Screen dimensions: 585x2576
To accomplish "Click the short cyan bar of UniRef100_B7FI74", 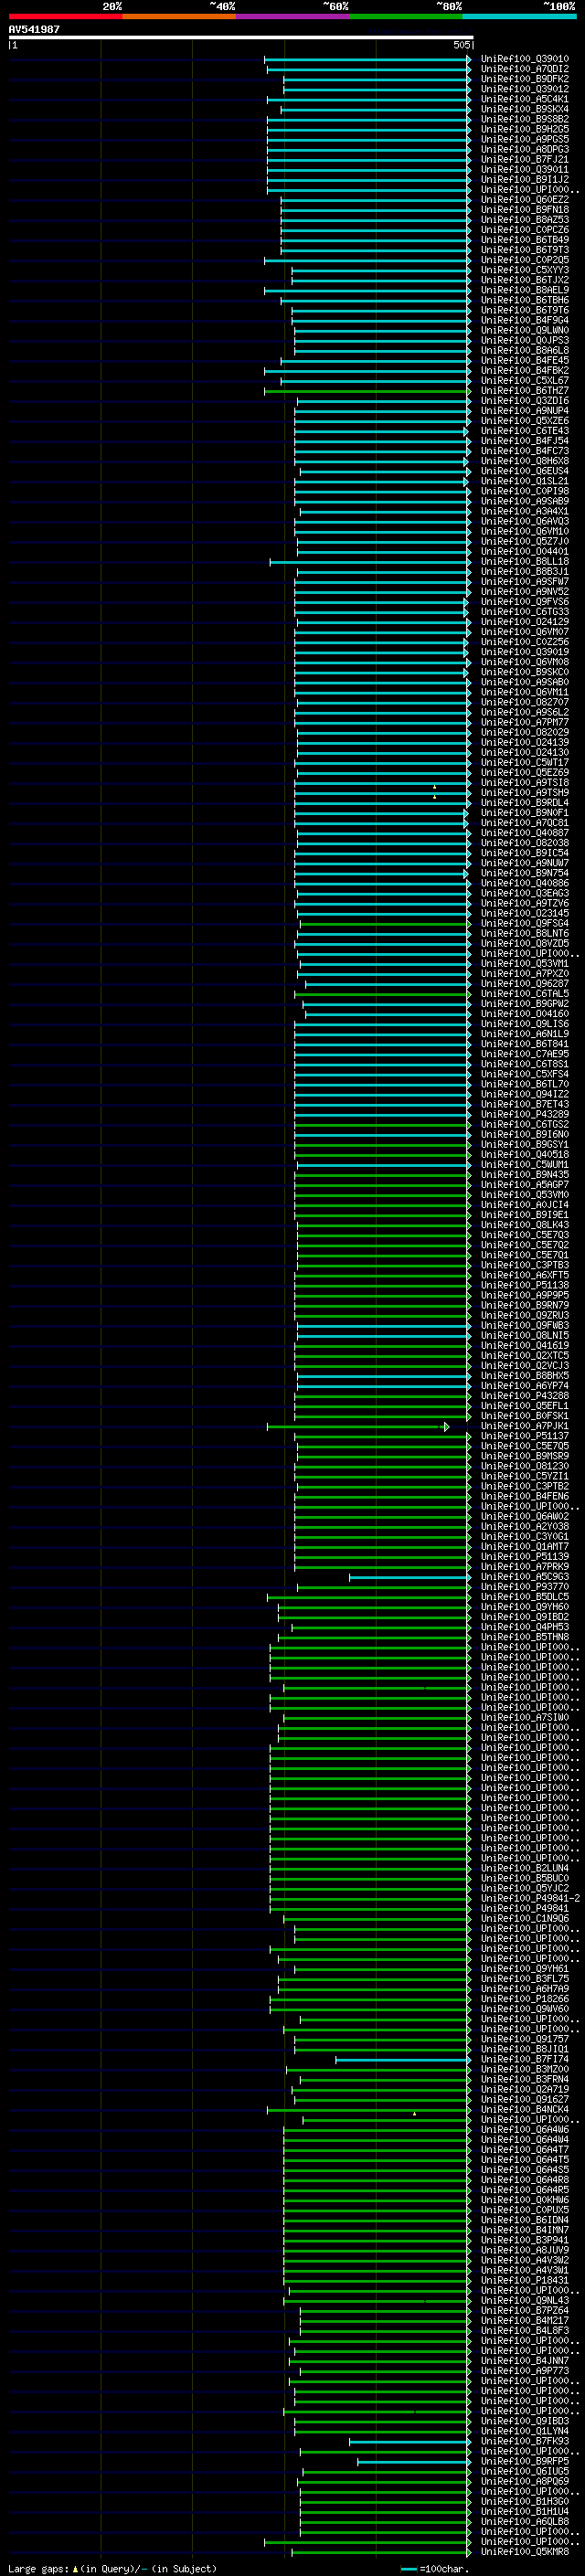I will 402,2060.
